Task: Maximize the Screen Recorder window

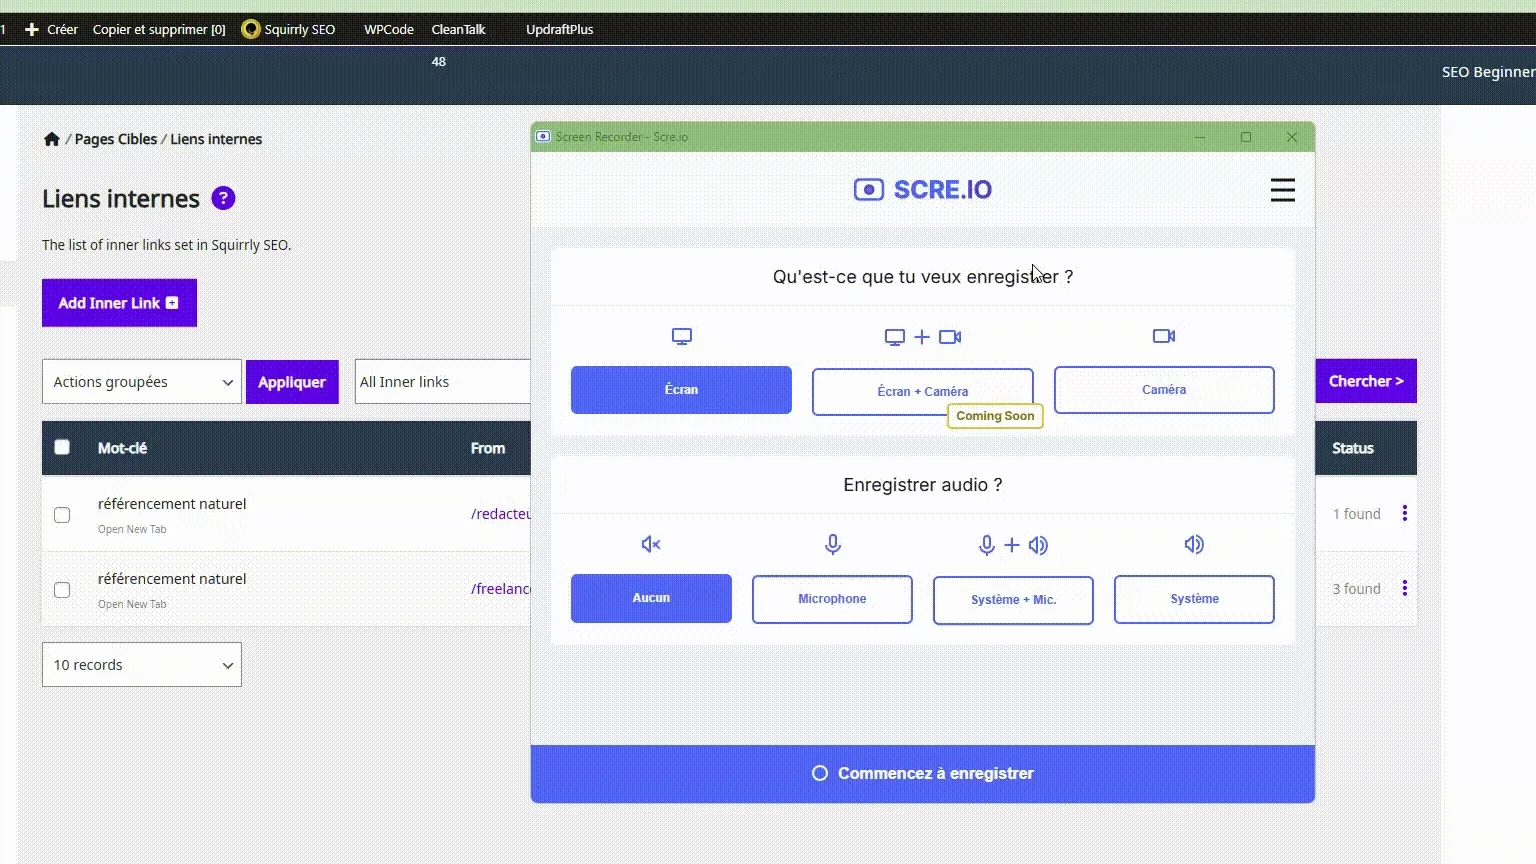Action: pyautogui.click(x=1246, y=137)
